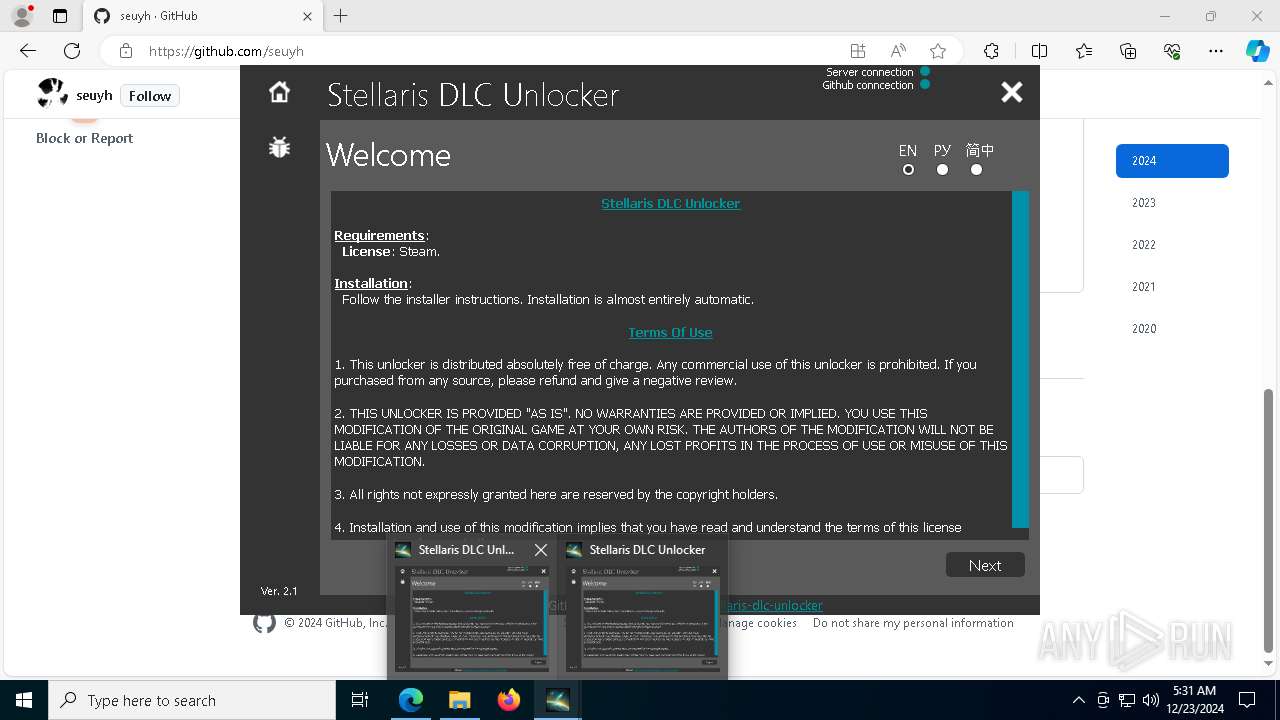Click GitHub footer logo
This screenshot has width=1280, height=720.
(264, 623)
